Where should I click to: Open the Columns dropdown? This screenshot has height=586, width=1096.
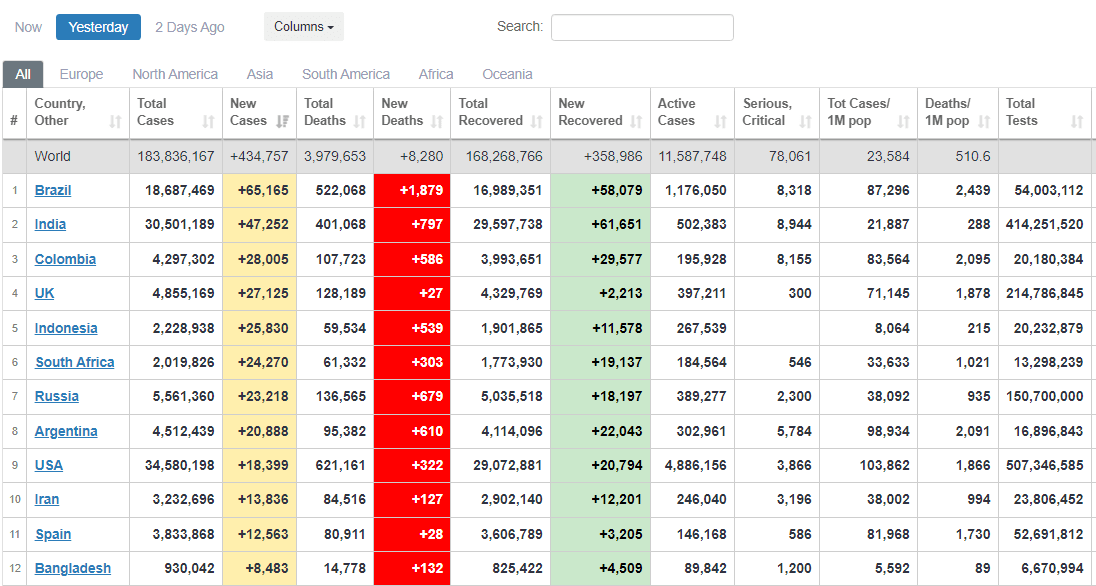tap(303, 27)
